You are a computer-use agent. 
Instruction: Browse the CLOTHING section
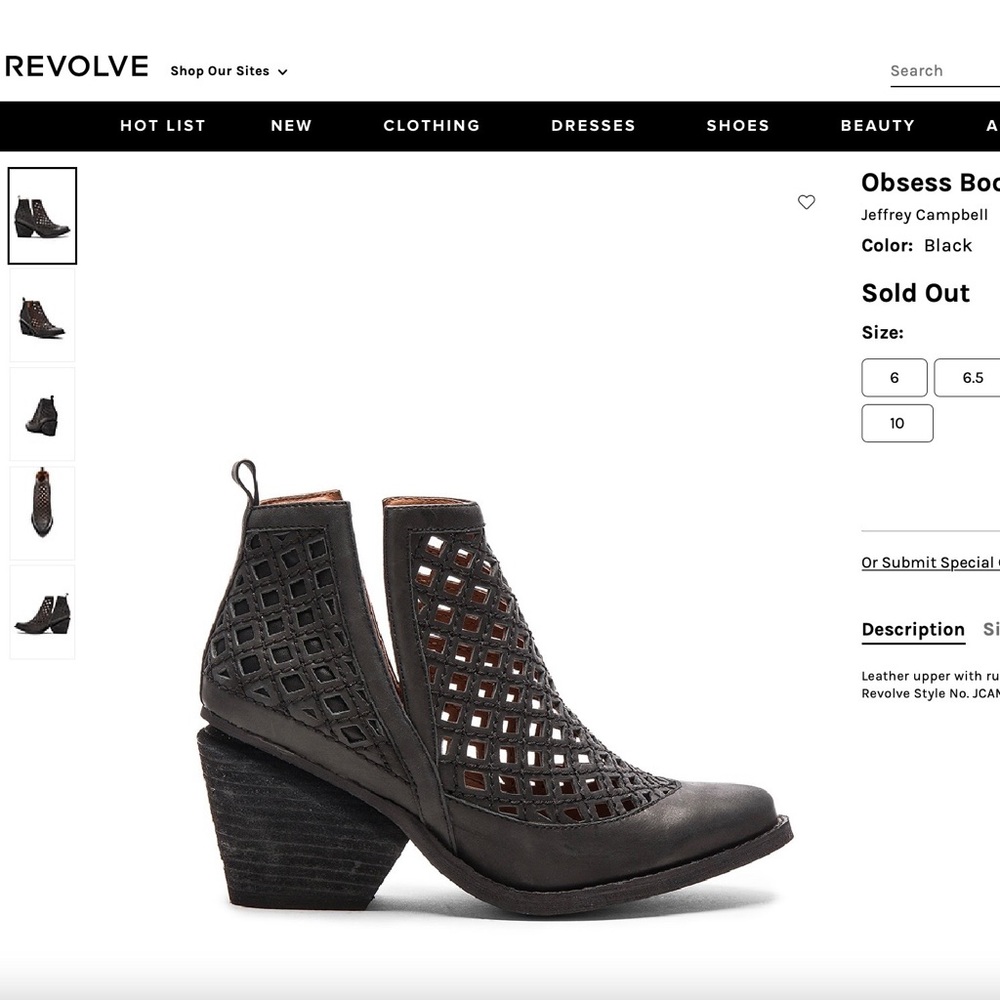tap(431, 125)
